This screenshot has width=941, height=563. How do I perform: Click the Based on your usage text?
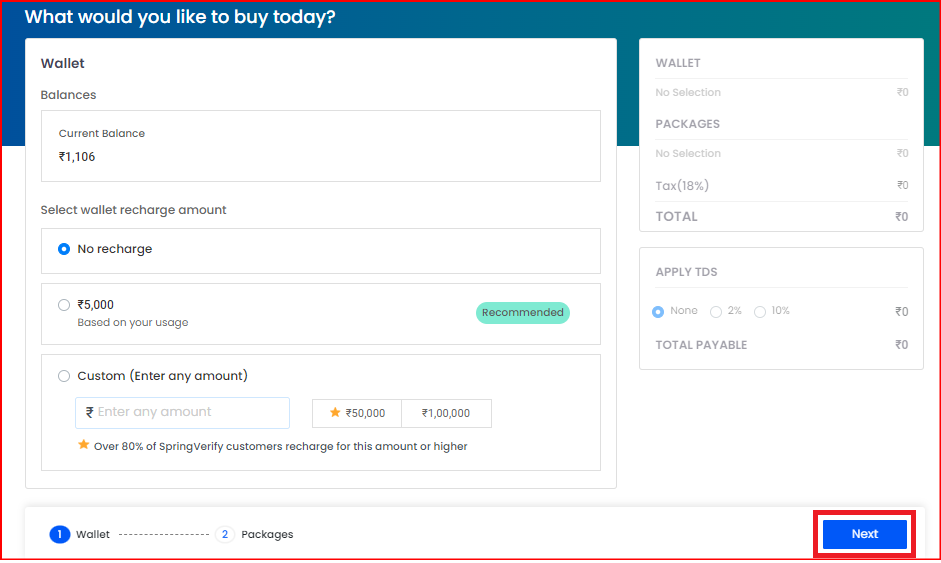click(133, 322)
